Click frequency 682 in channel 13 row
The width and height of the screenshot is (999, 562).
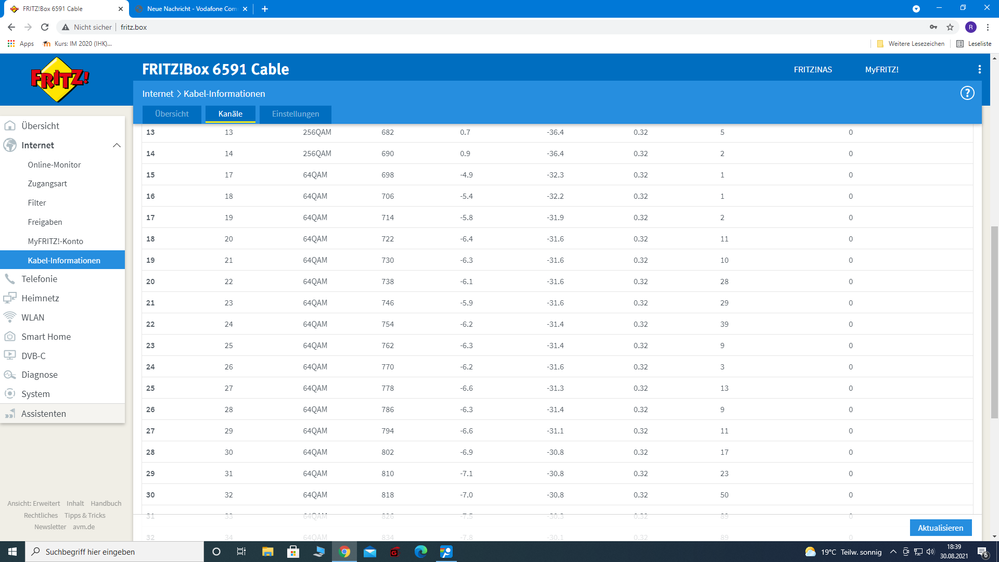click(387, 133)
